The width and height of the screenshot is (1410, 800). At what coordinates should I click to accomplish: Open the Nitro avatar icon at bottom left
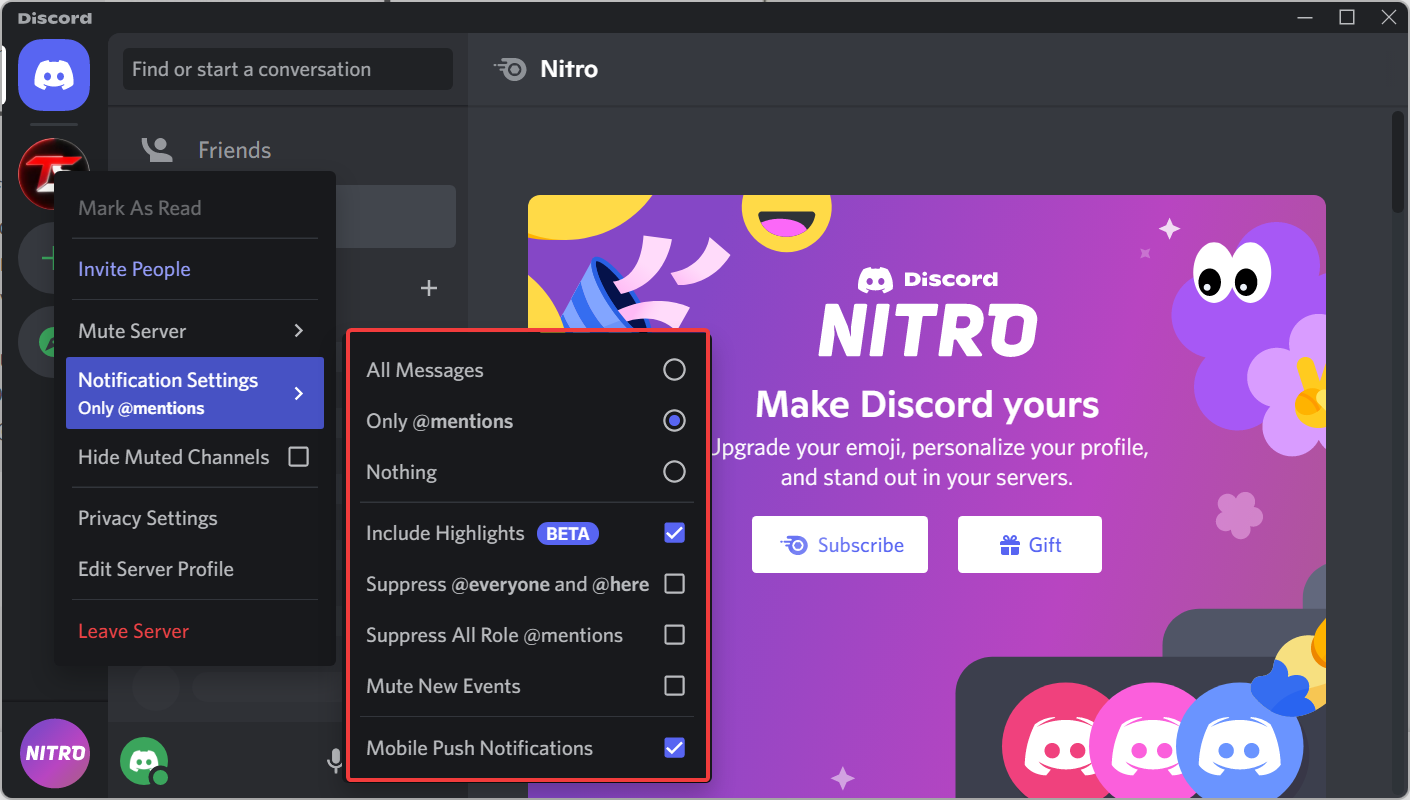[54, 754]
